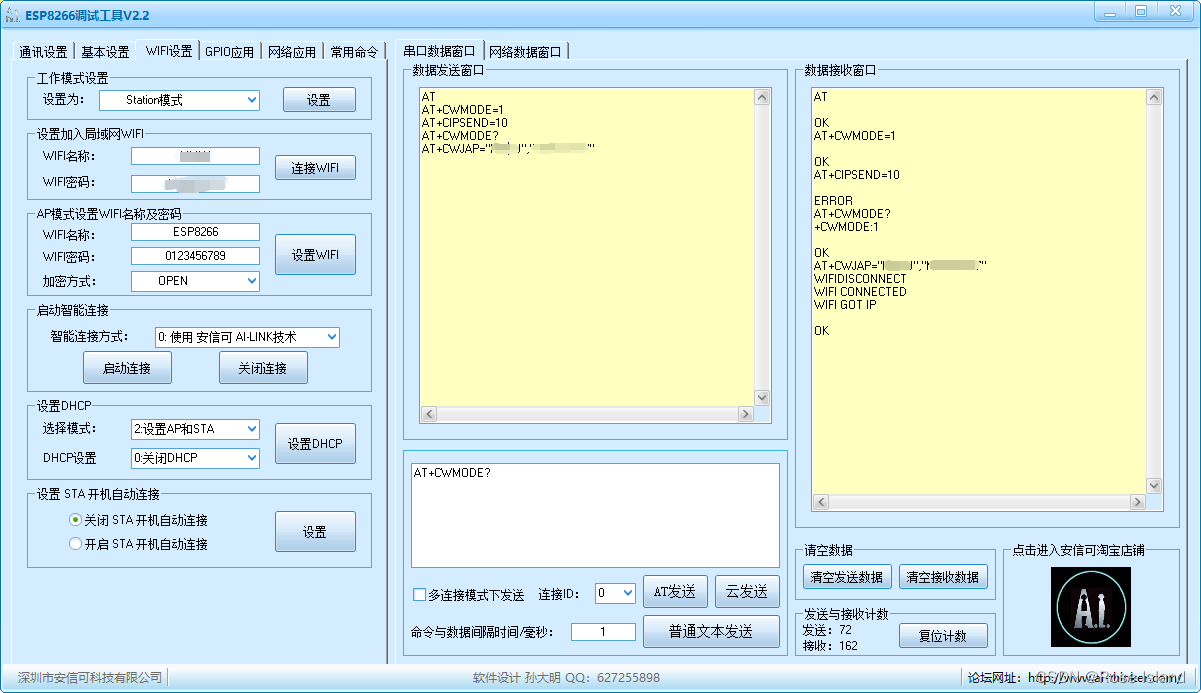The image size is (1201, 693).
Task: Click the 云发送 button
Action: (747, 592)
